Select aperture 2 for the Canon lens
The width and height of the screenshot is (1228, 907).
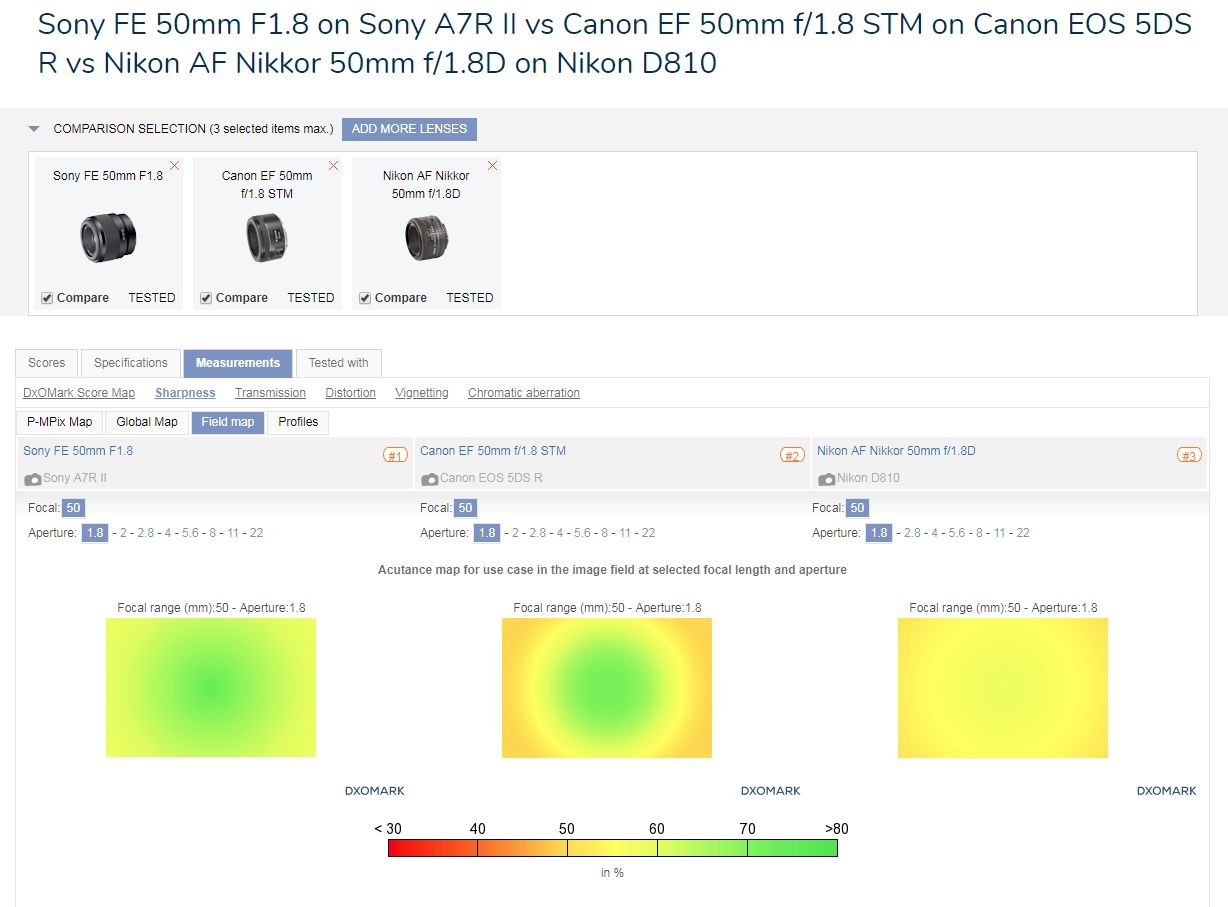(516, 533)
